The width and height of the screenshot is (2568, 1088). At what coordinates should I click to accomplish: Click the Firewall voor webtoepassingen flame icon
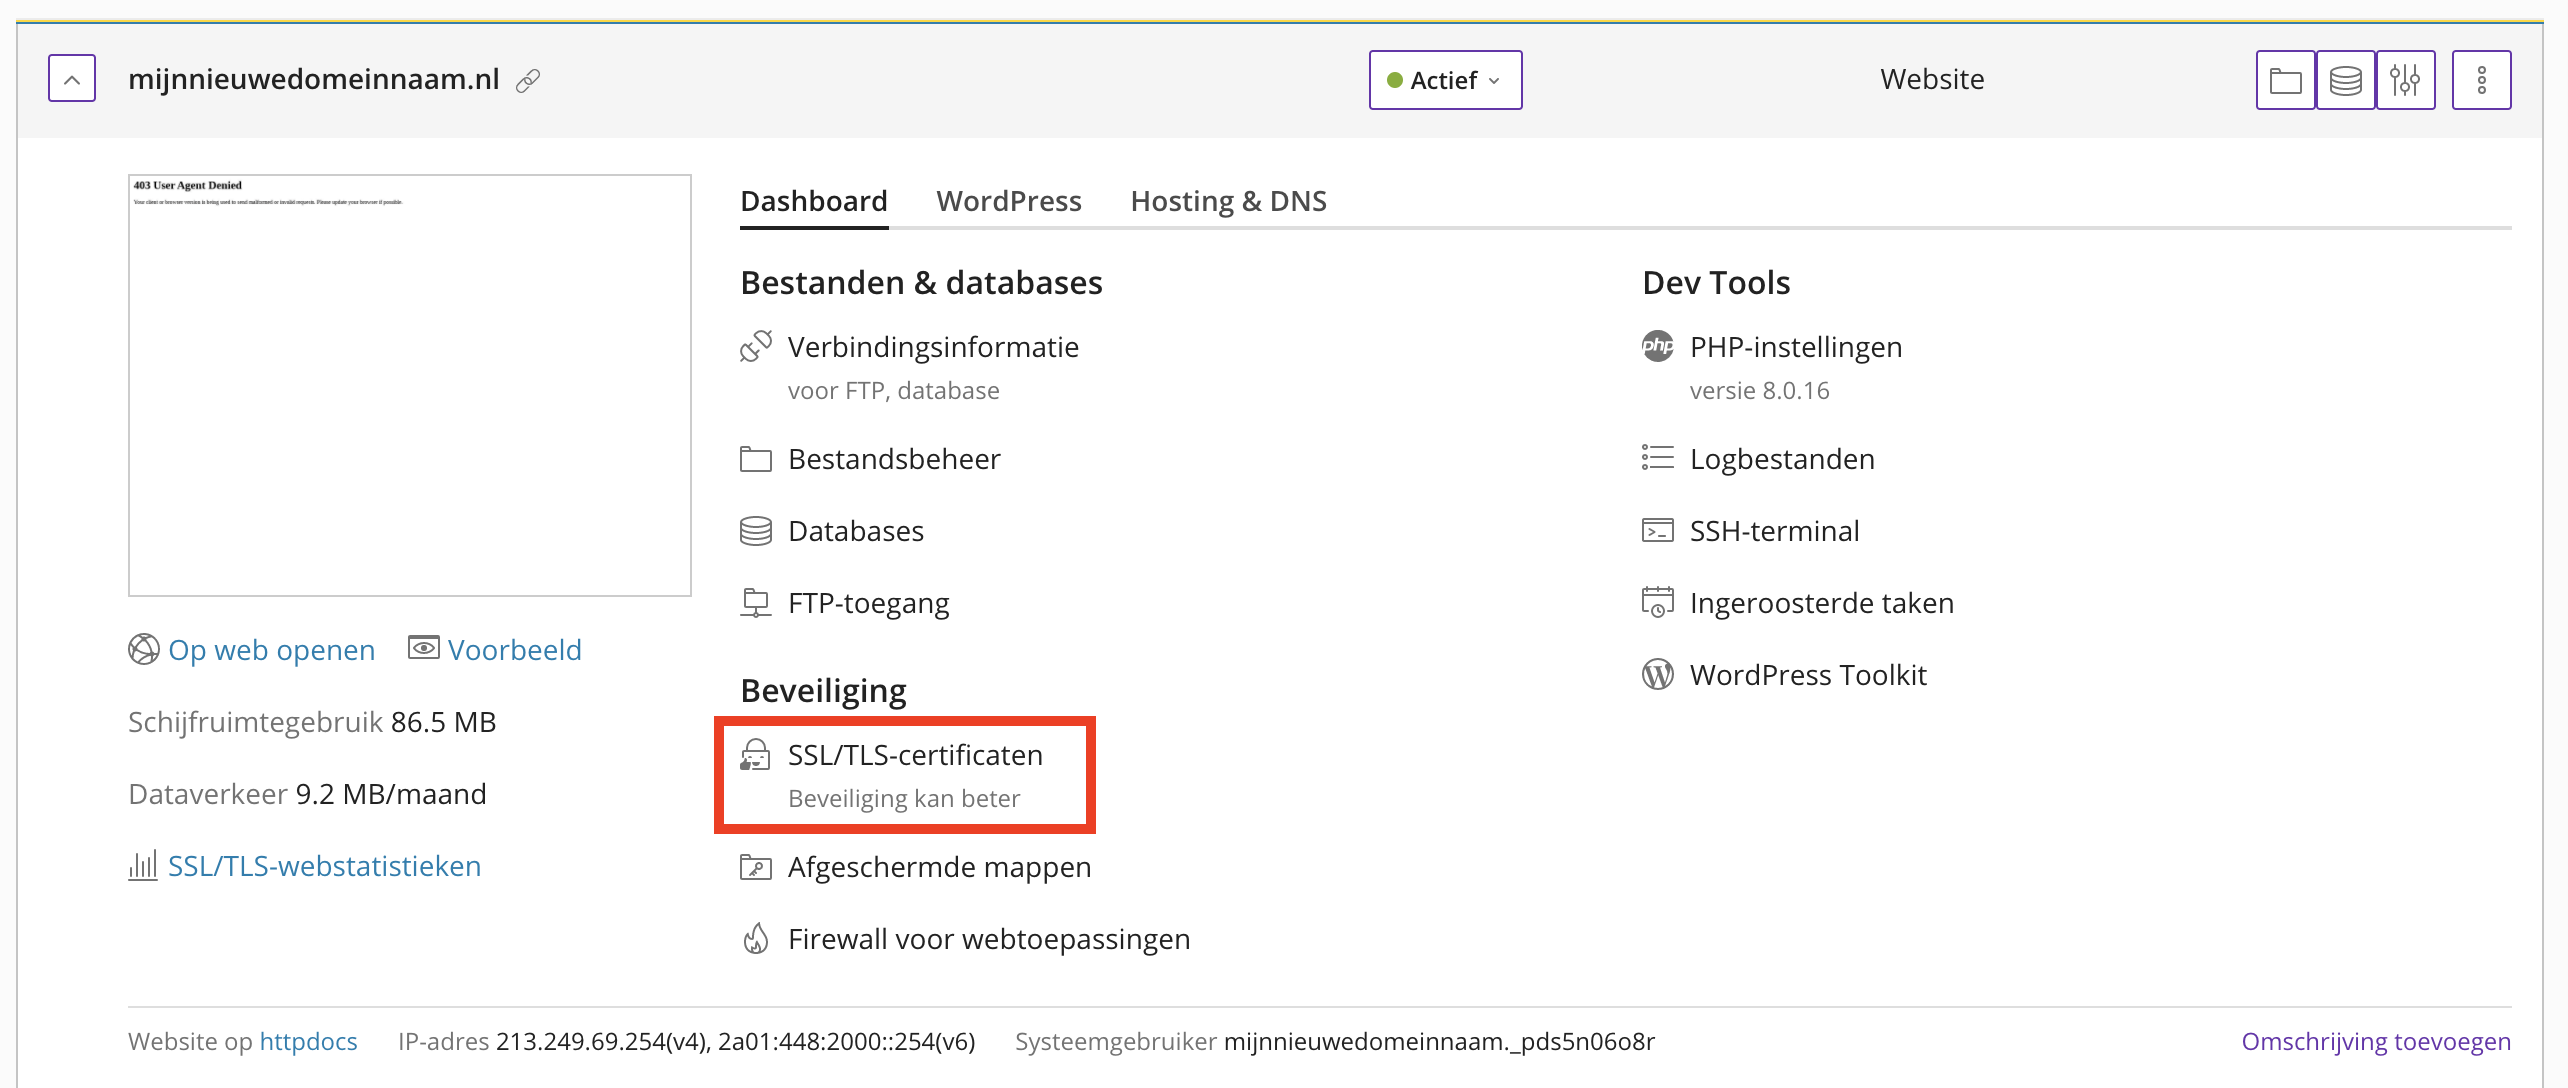coord(756,939)
